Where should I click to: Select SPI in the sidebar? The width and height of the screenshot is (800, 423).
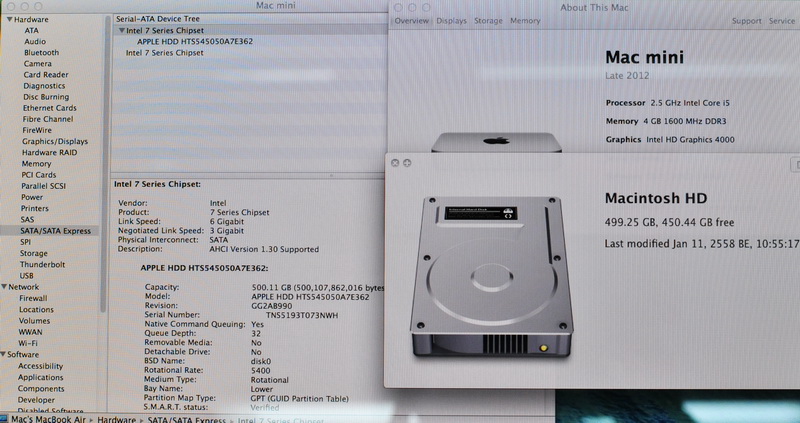click(26, 242)
